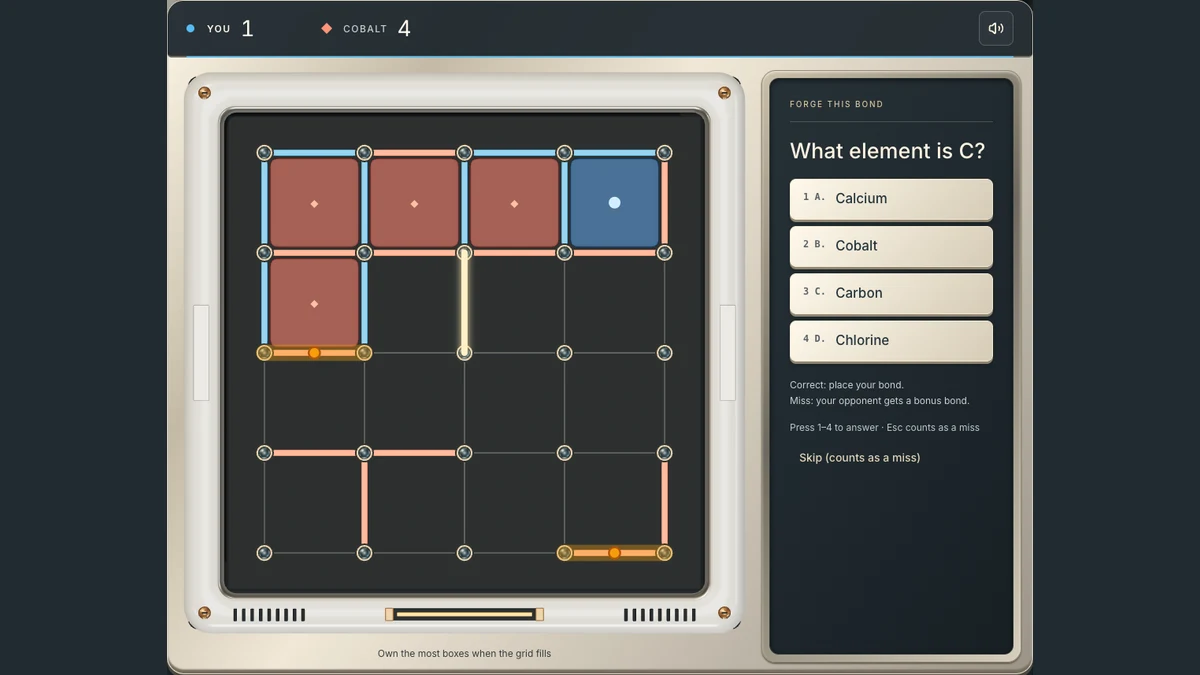Click the 'FORGE THIS BOND' heading
This screenshot has height=675, width=1200.
tap(836, 104)
